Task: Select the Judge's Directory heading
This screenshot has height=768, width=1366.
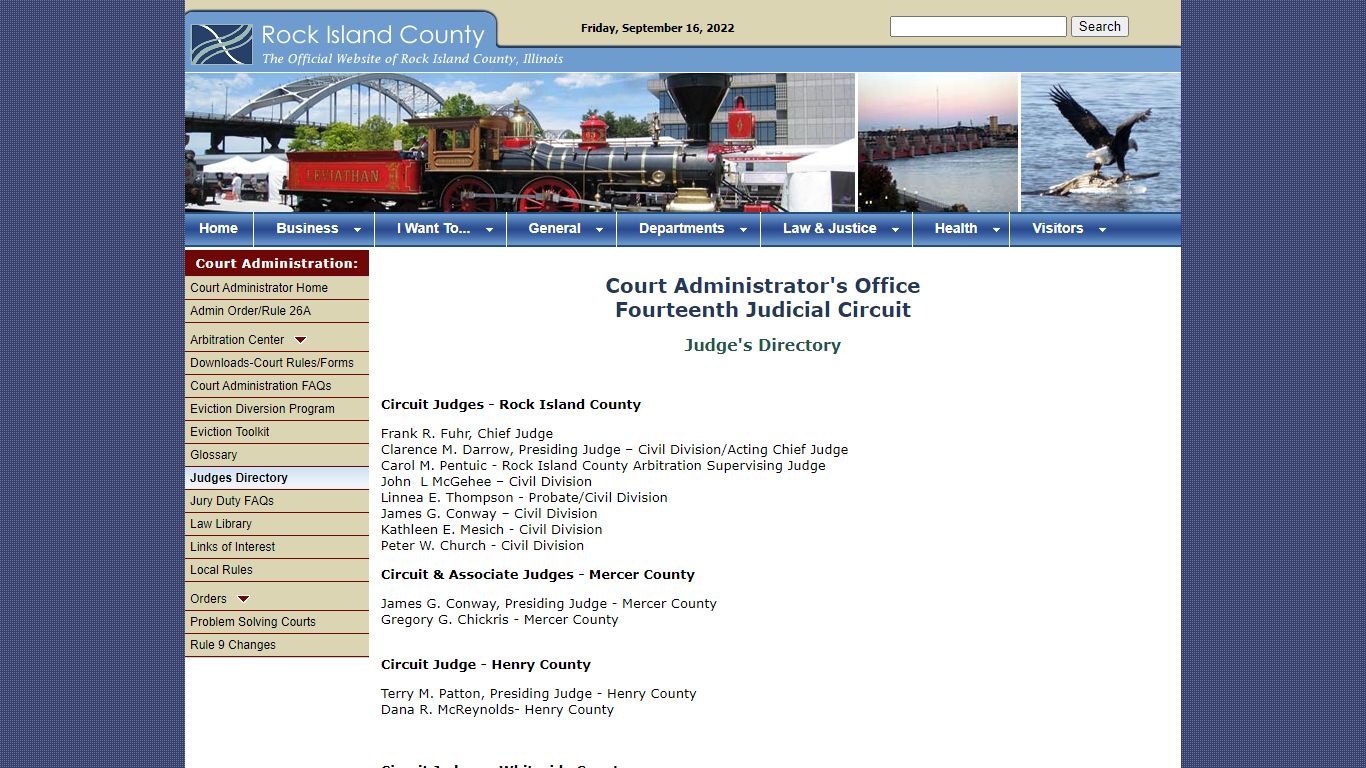Action: 763,345
